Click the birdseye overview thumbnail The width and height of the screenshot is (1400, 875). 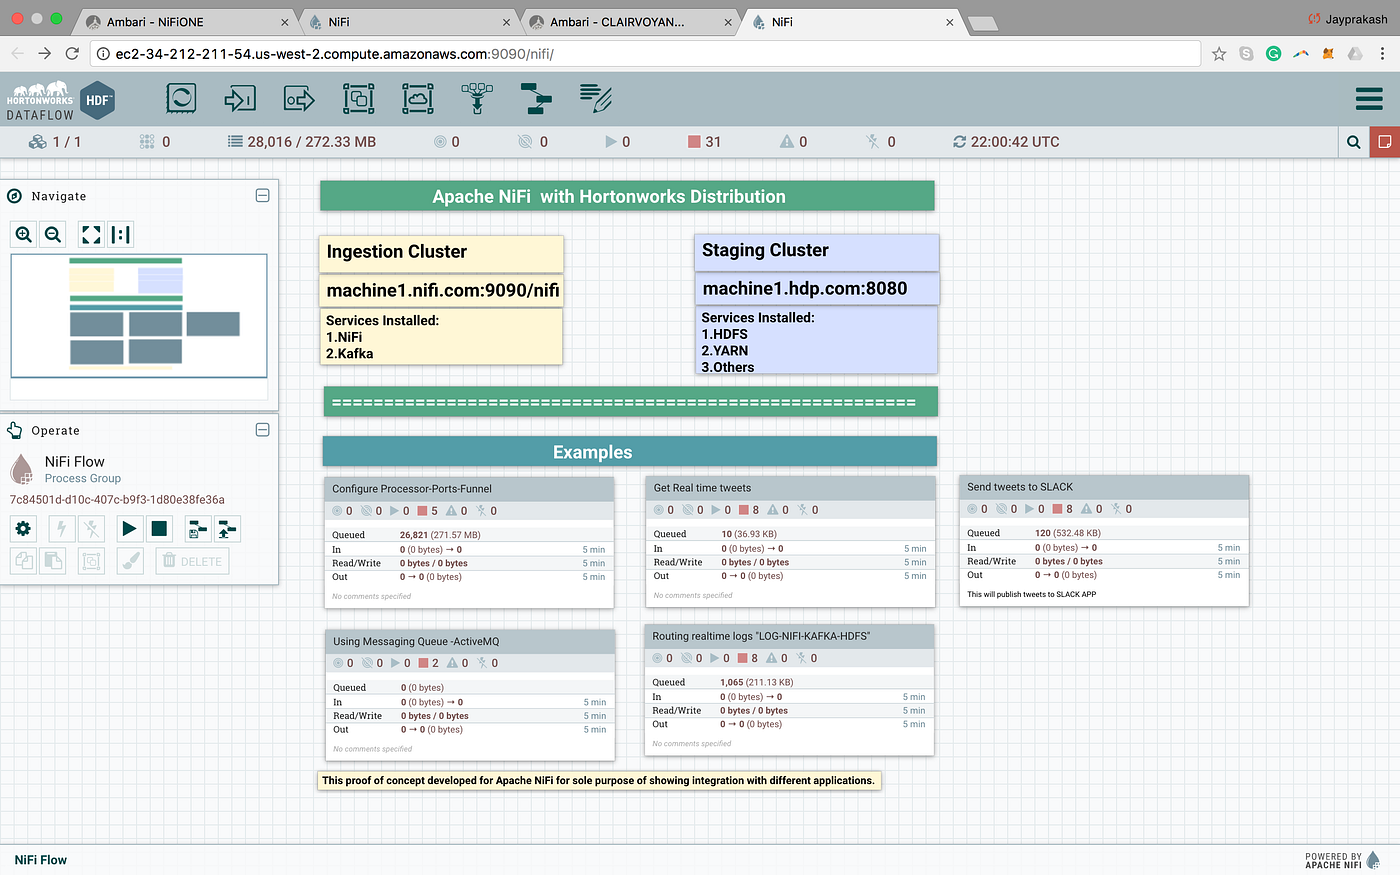(139, 315)
